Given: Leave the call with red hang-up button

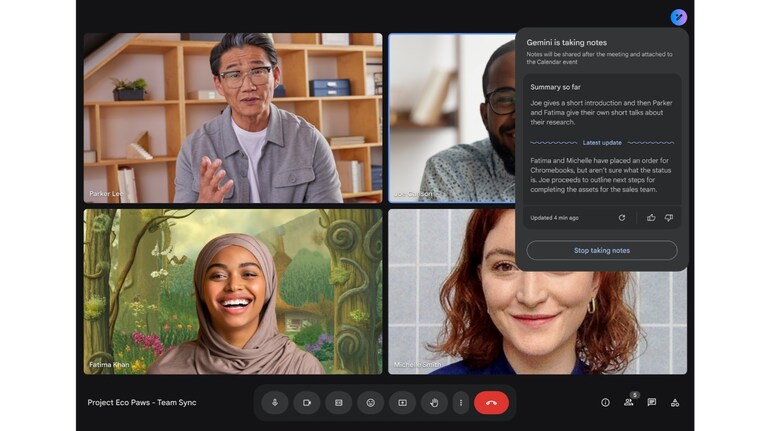Looking at the screenshot, I should coord(491,403).
